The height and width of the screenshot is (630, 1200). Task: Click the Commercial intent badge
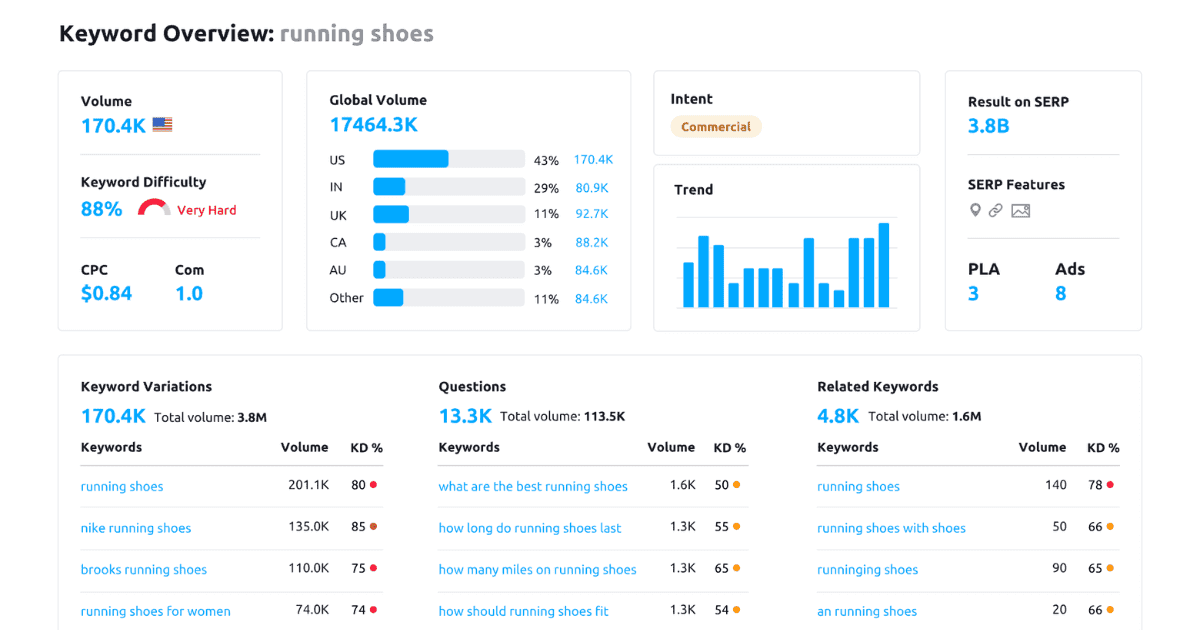point(716,127)
